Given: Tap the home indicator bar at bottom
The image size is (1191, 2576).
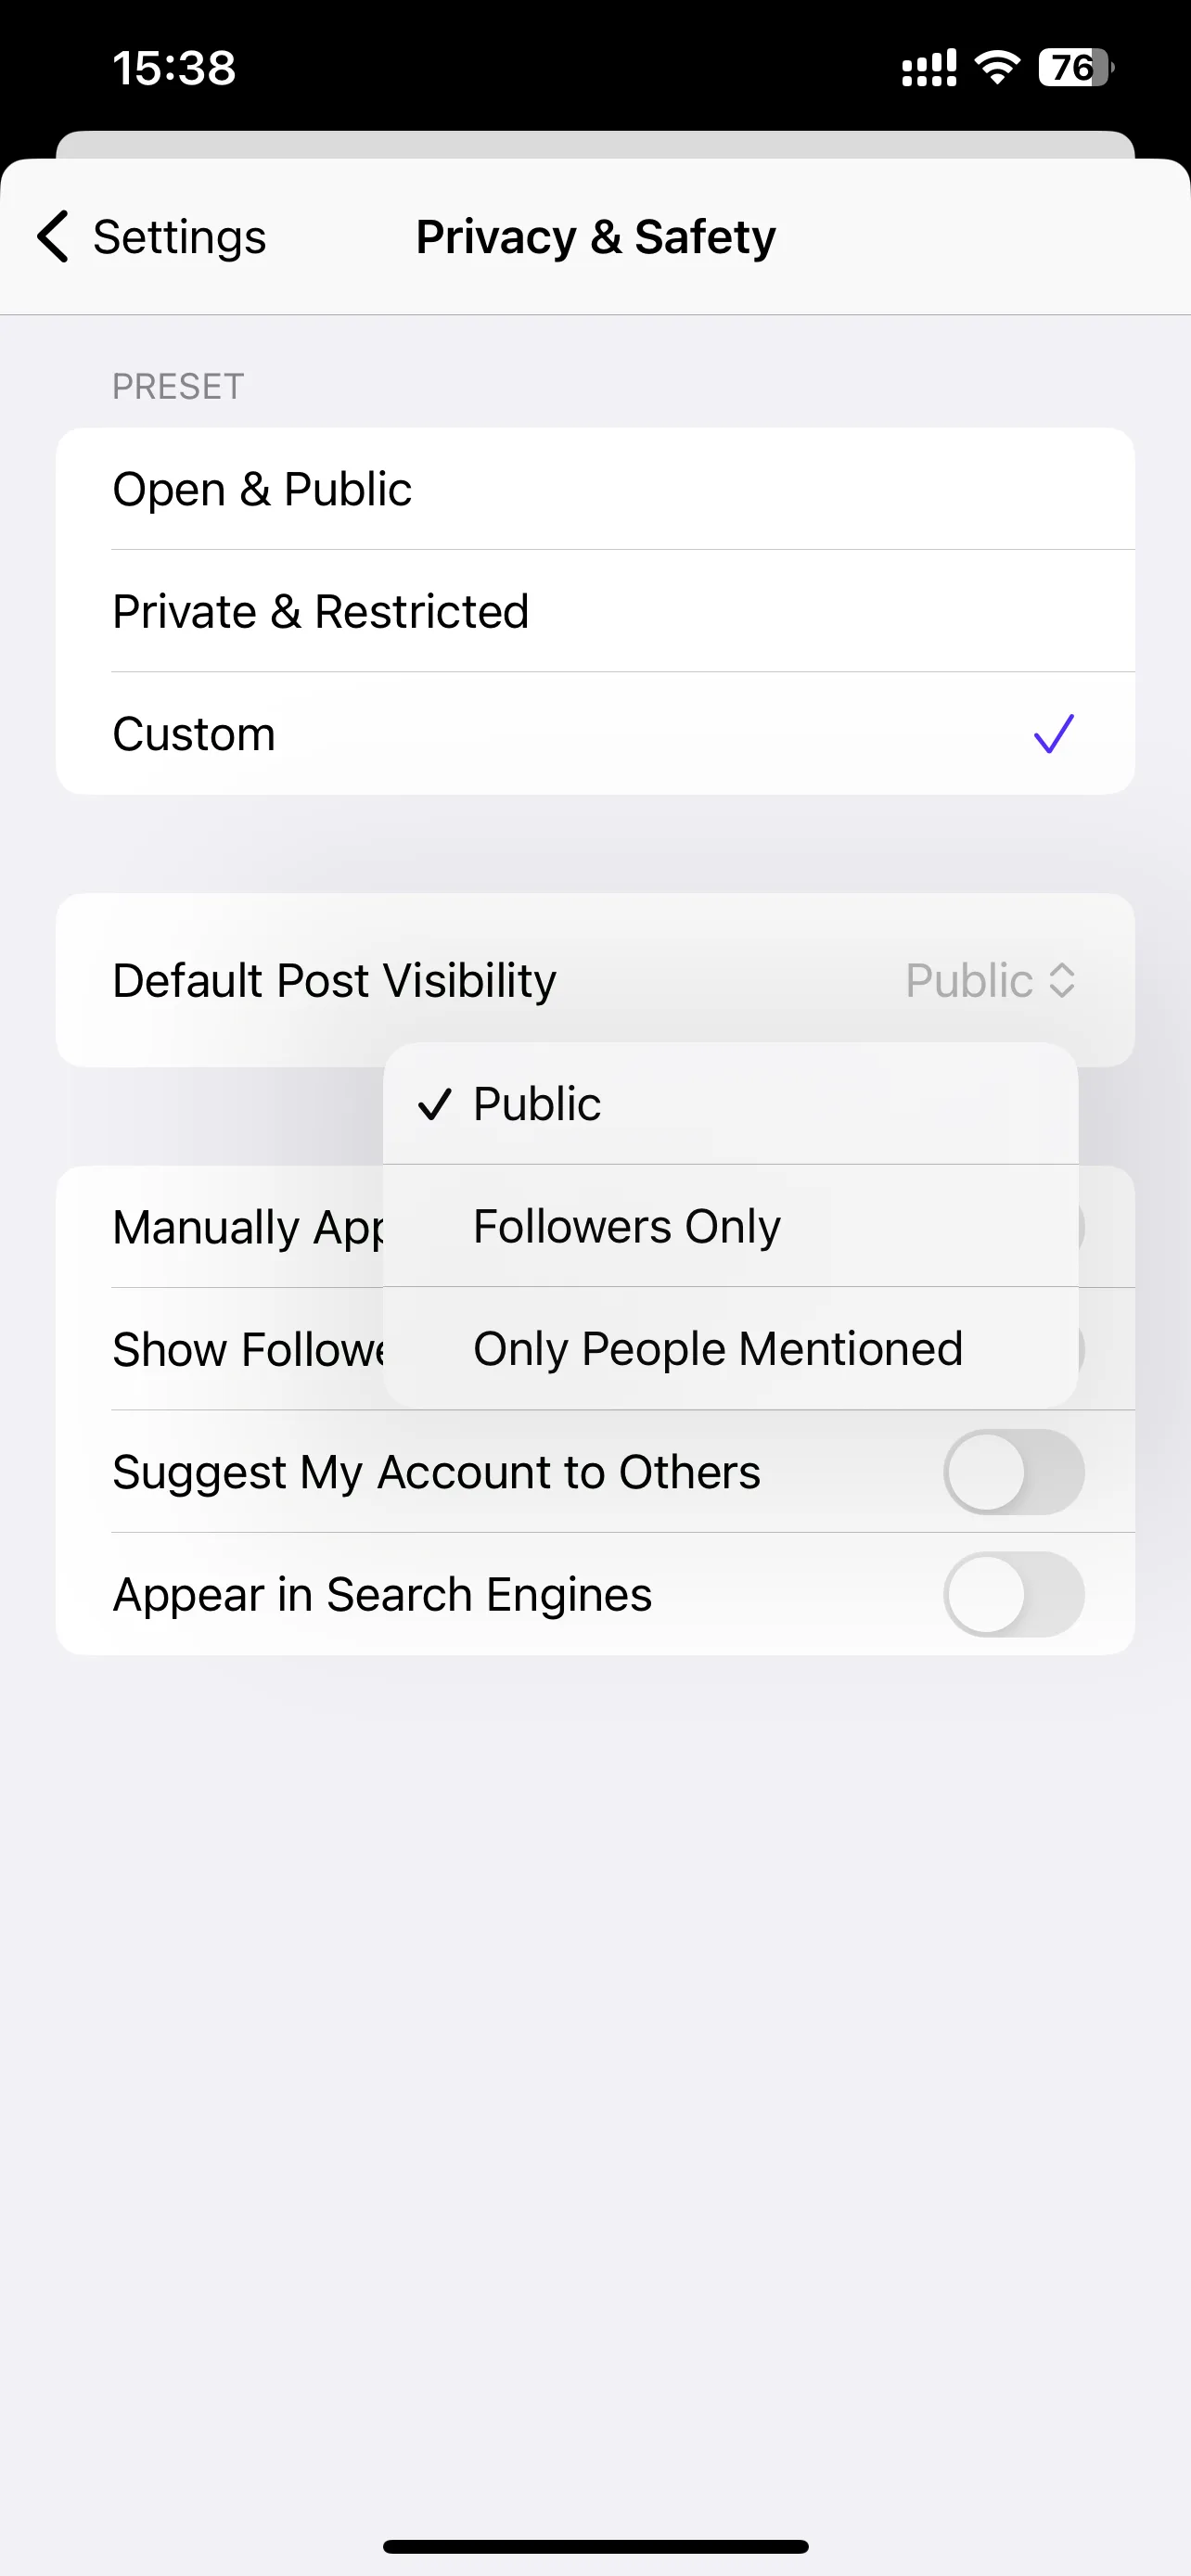Looking at the screenshot, I should point(595,2546).
